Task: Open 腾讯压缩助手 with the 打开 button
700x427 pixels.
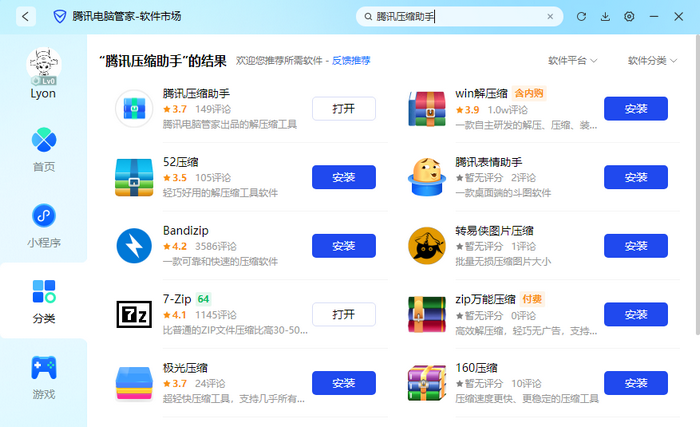Action: pos(343,109)
